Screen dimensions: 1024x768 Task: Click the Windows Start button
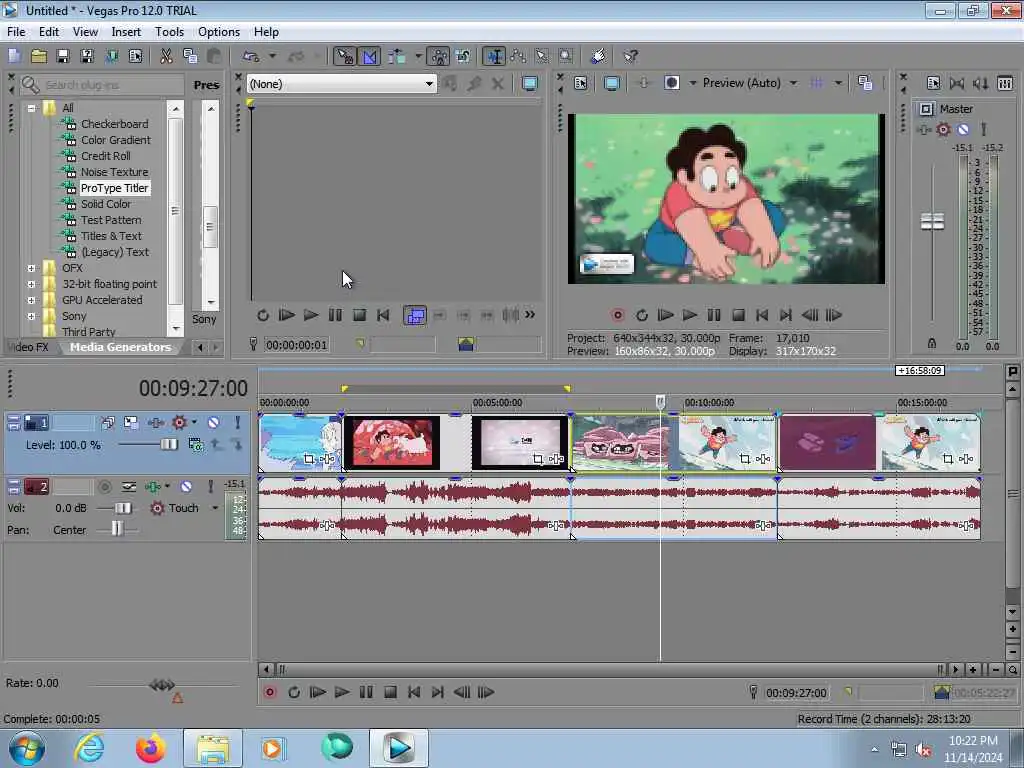click(x=26, y=748)
